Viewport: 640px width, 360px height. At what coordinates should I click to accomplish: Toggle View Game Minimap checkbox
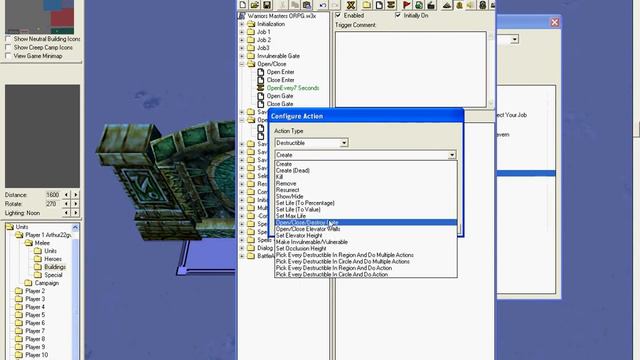tap(8, 56)
